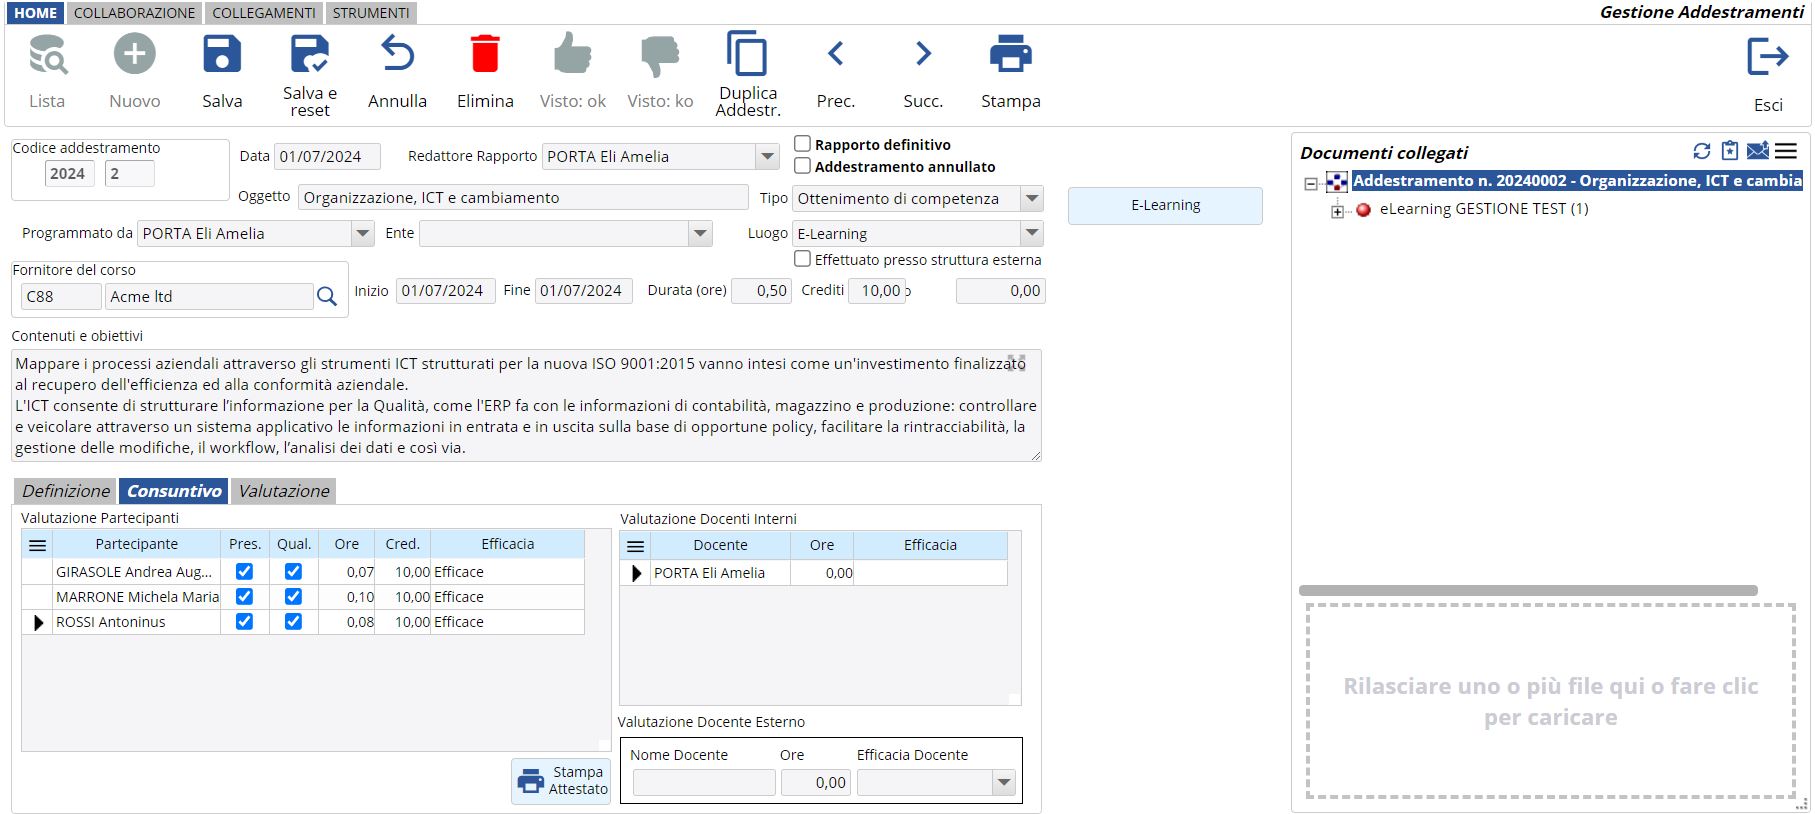Viewport: 1815px width, 814px height.
Task: Open the Tipo dropdown list
Action: pos(1032,199)
